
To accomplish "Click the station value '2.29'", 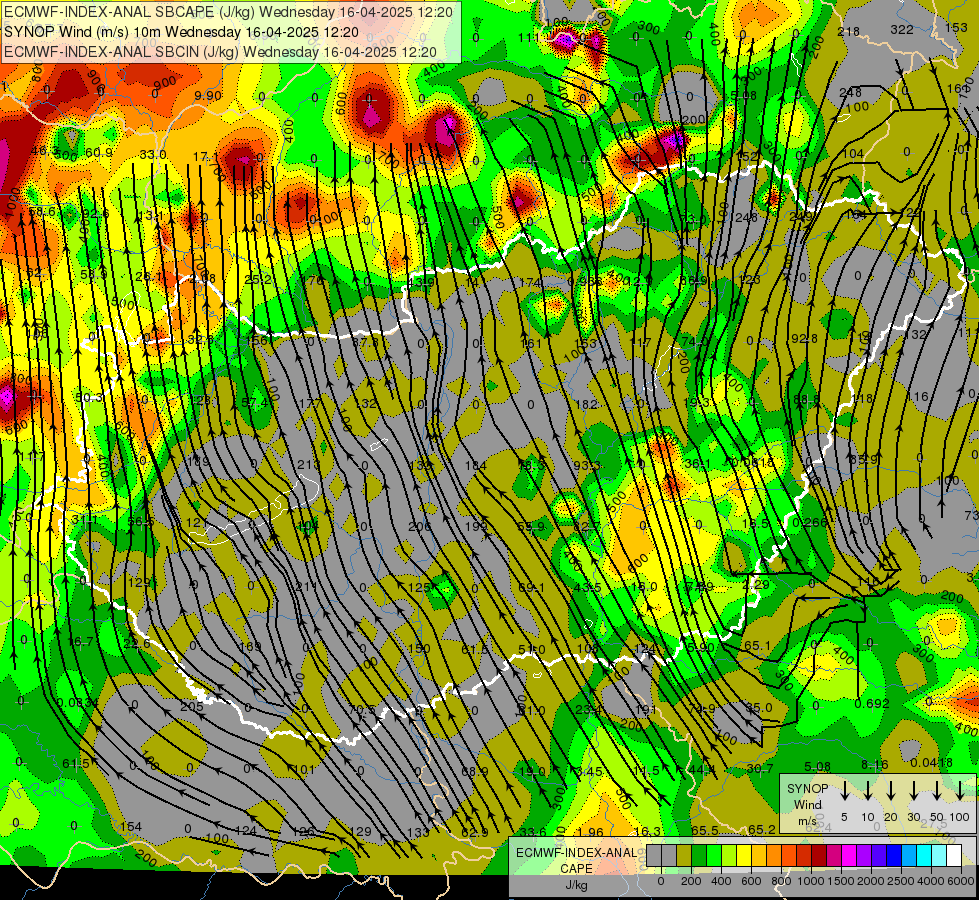I will 756,584.
